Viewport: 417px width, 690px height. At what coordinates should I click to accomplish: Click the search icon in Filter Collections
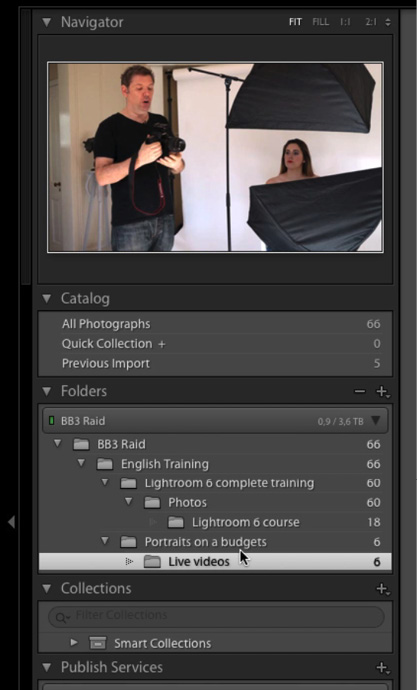pos(62,618)
